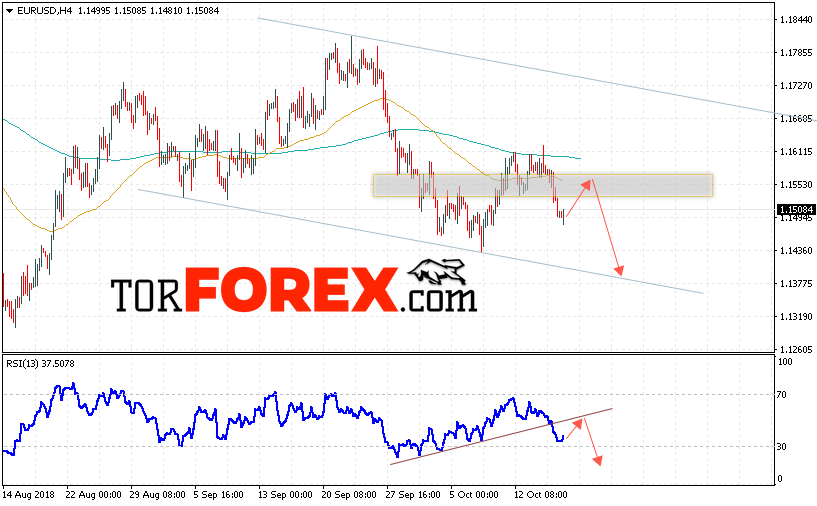
Task: Click price level 1.16115 on scale
Action: [x=796, y=152]
